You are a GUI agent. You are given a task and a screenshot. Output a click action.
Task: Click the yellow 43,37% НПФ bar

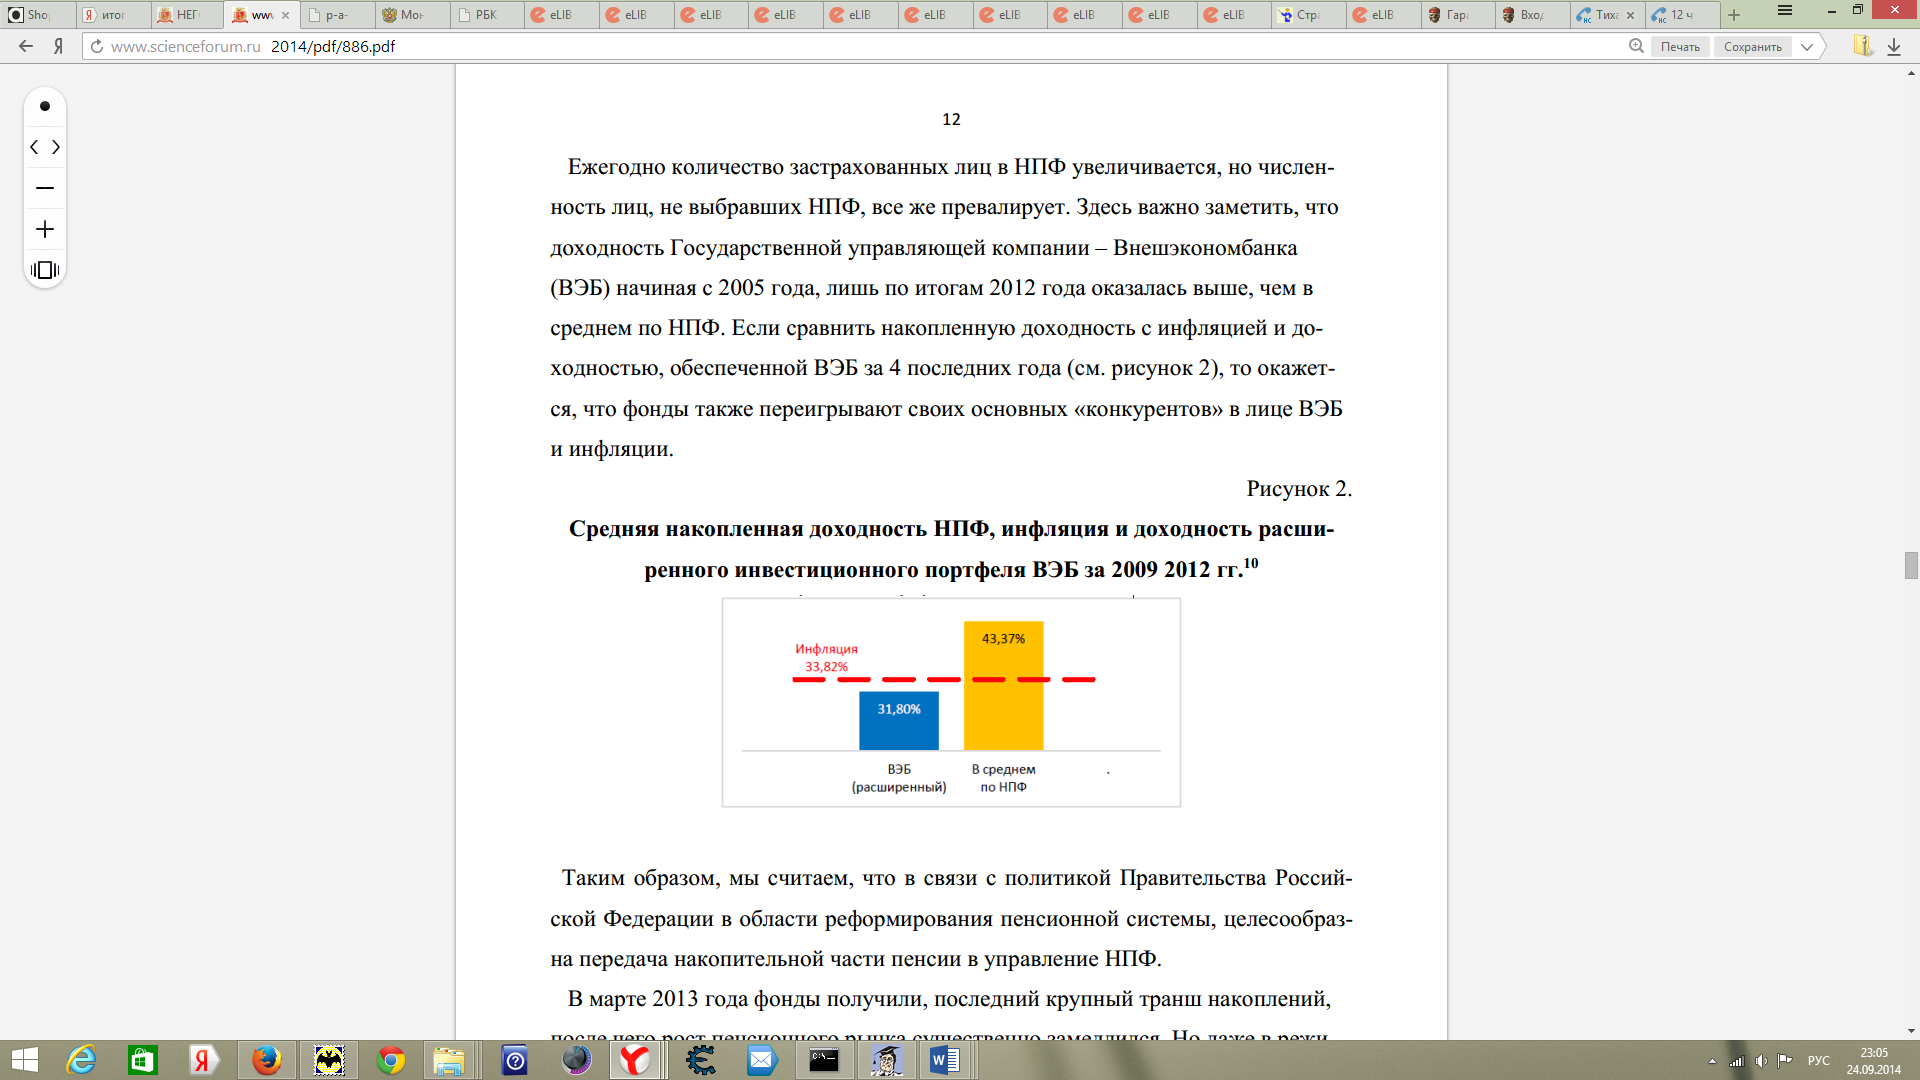tap(1003, 686)
